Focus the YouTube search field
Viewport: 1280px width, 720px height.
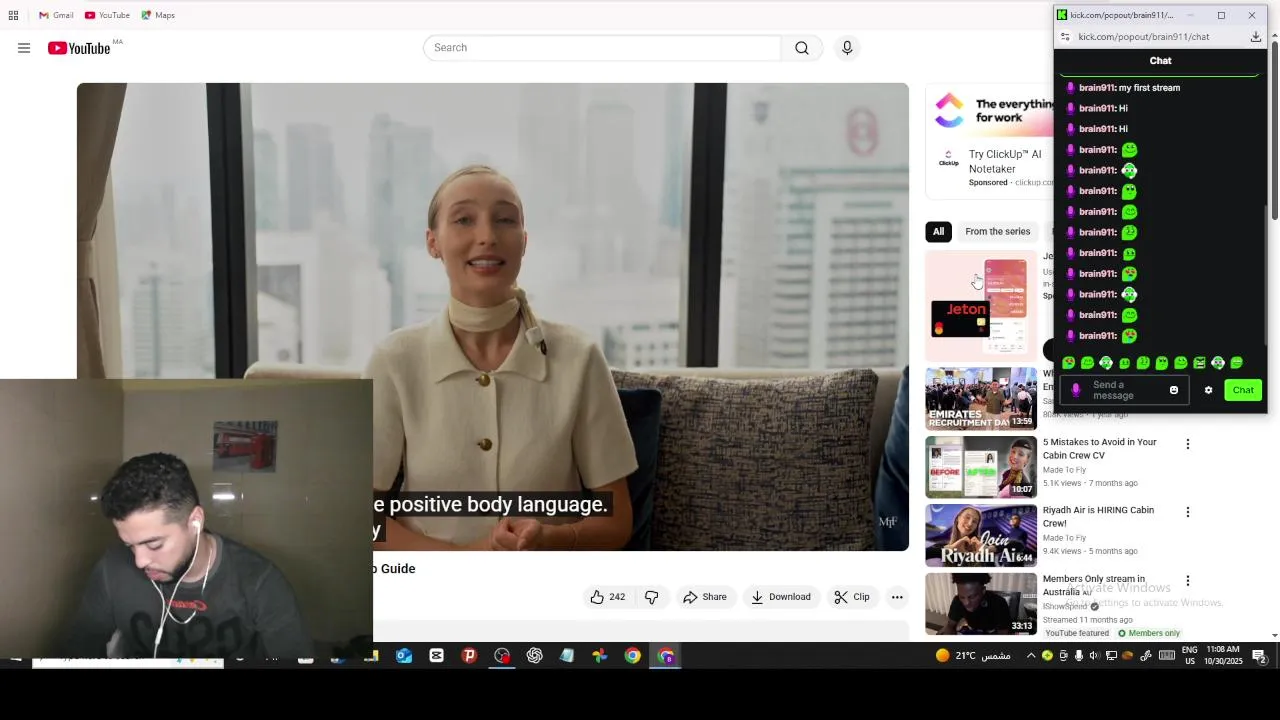click(602, 48)
